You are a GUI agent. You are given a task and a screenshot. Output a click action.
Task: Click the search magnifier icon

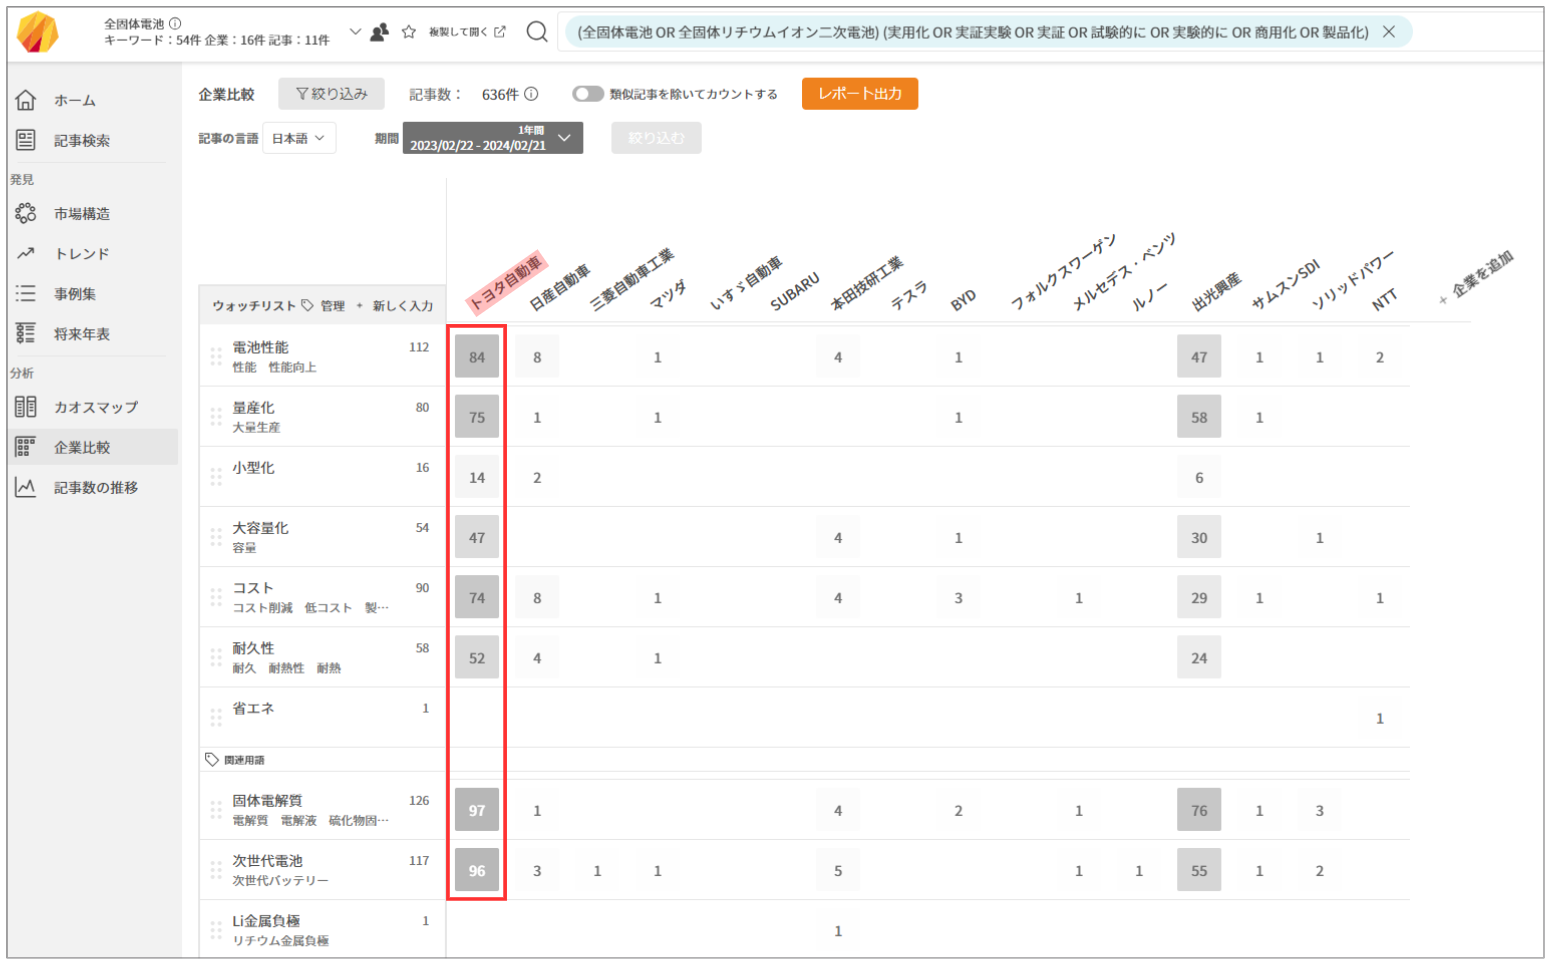537,32
